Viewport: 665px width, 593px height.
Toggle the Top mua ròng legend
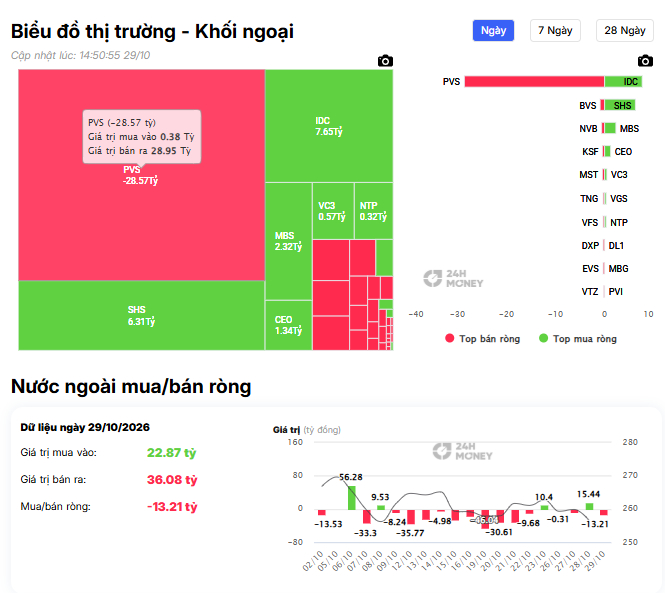tap(578, 338)
